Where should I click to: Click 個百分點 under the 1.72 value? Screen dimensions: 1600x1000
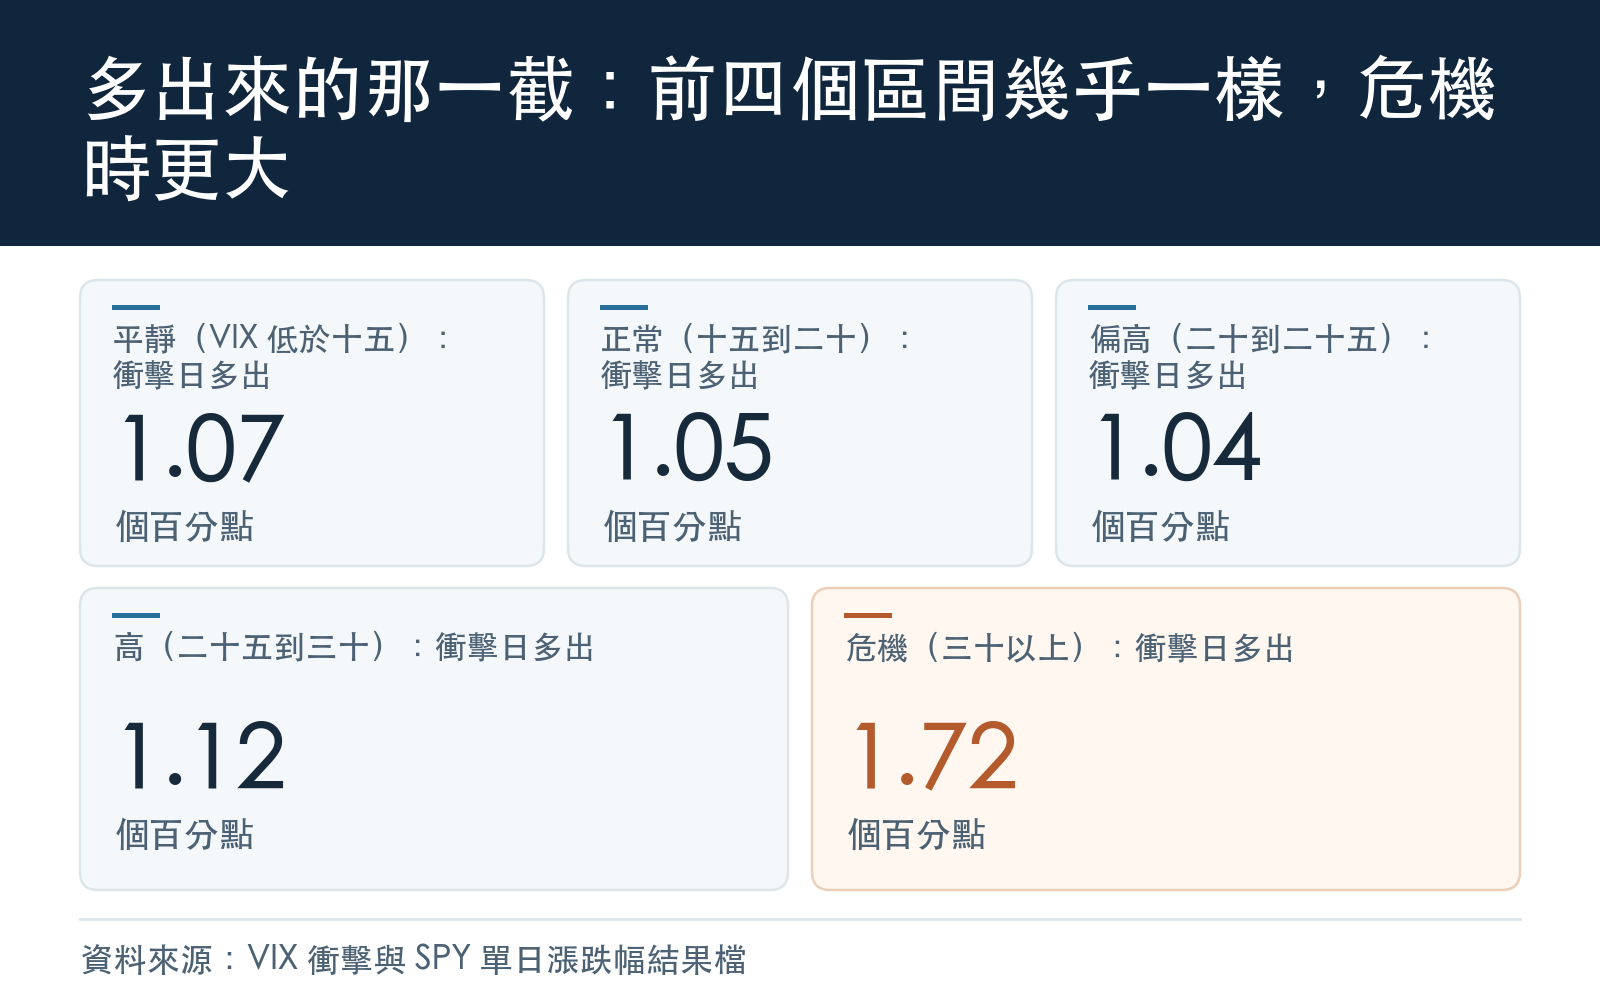click(x=917, y=834)
